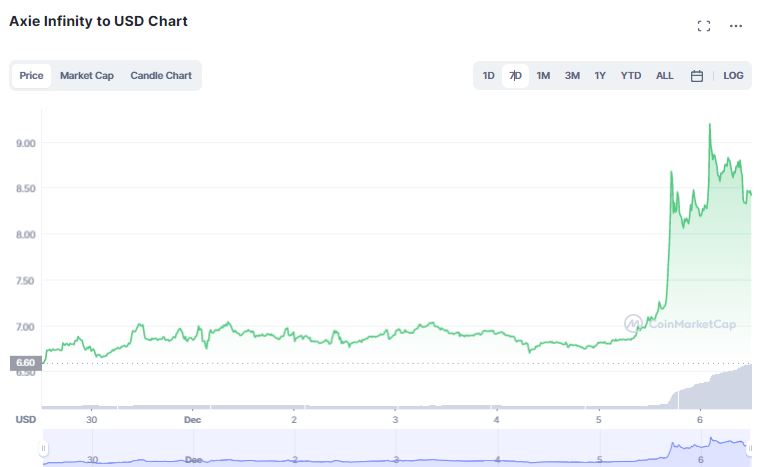Select the 1Y time range
This screenshot has width=760, height=467.
point(600,76)
